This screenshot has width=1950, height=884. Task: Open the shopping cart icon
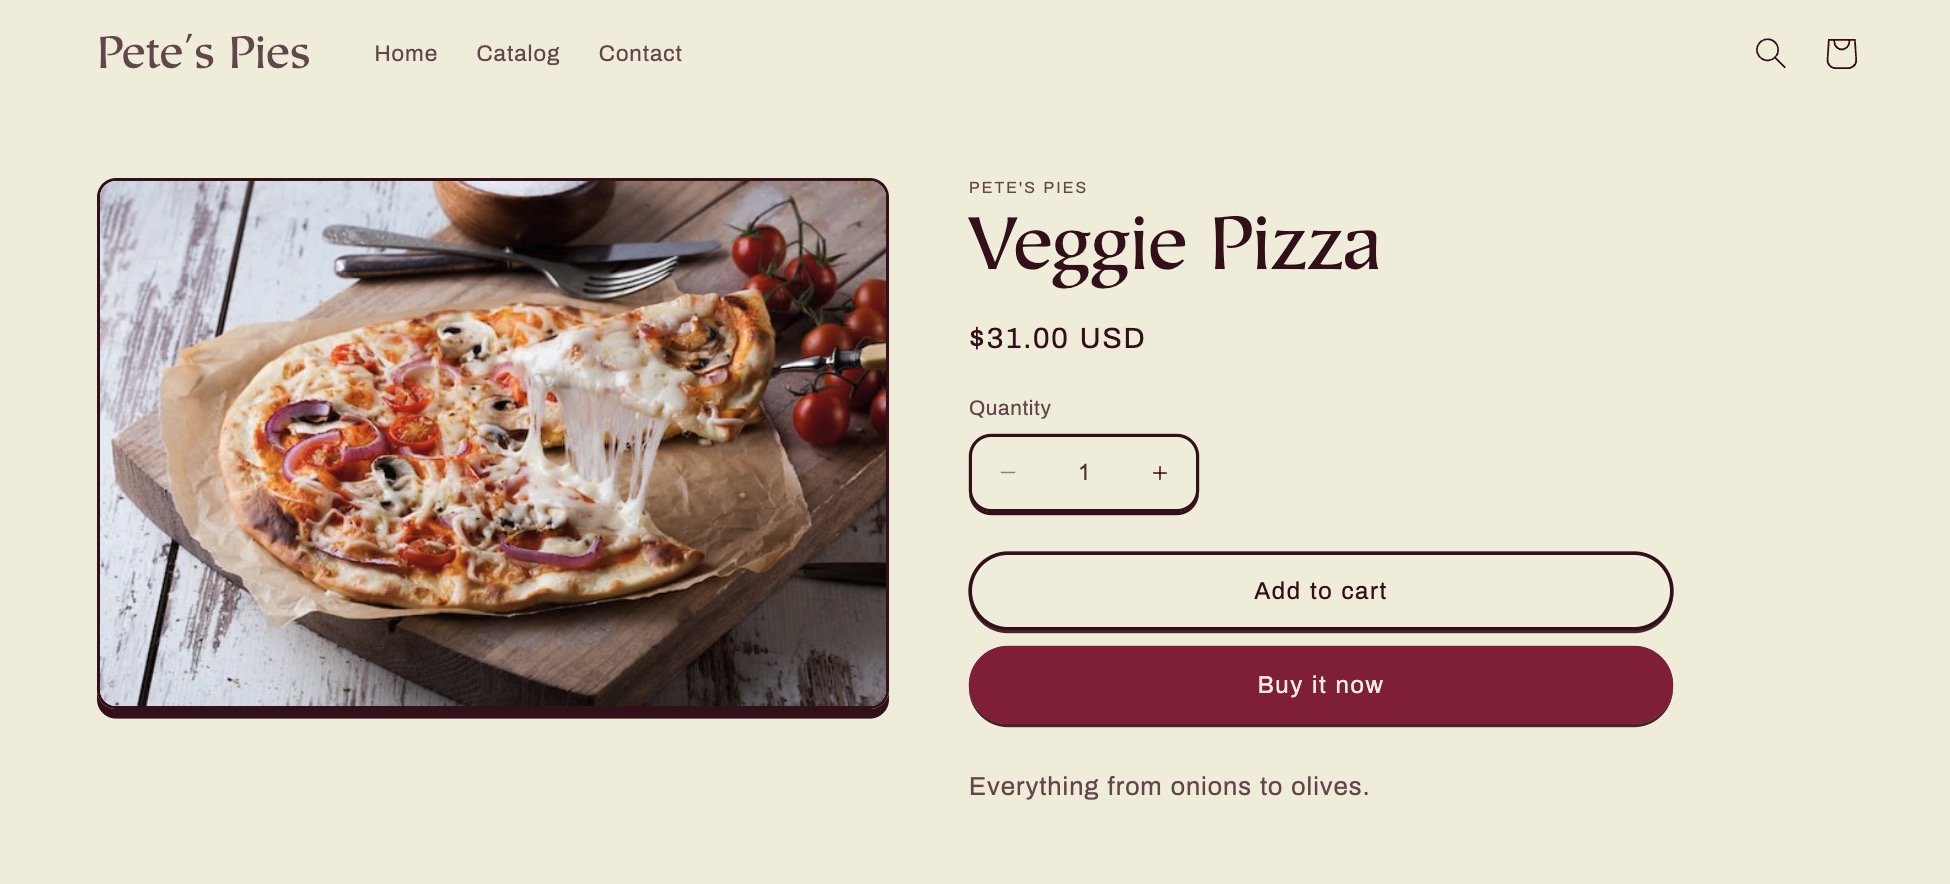point(1841,53)
